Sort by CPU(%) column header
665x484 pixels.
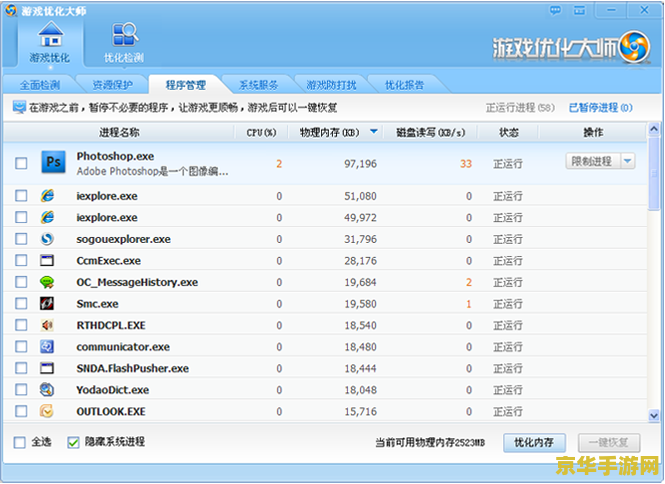[261, 133]
